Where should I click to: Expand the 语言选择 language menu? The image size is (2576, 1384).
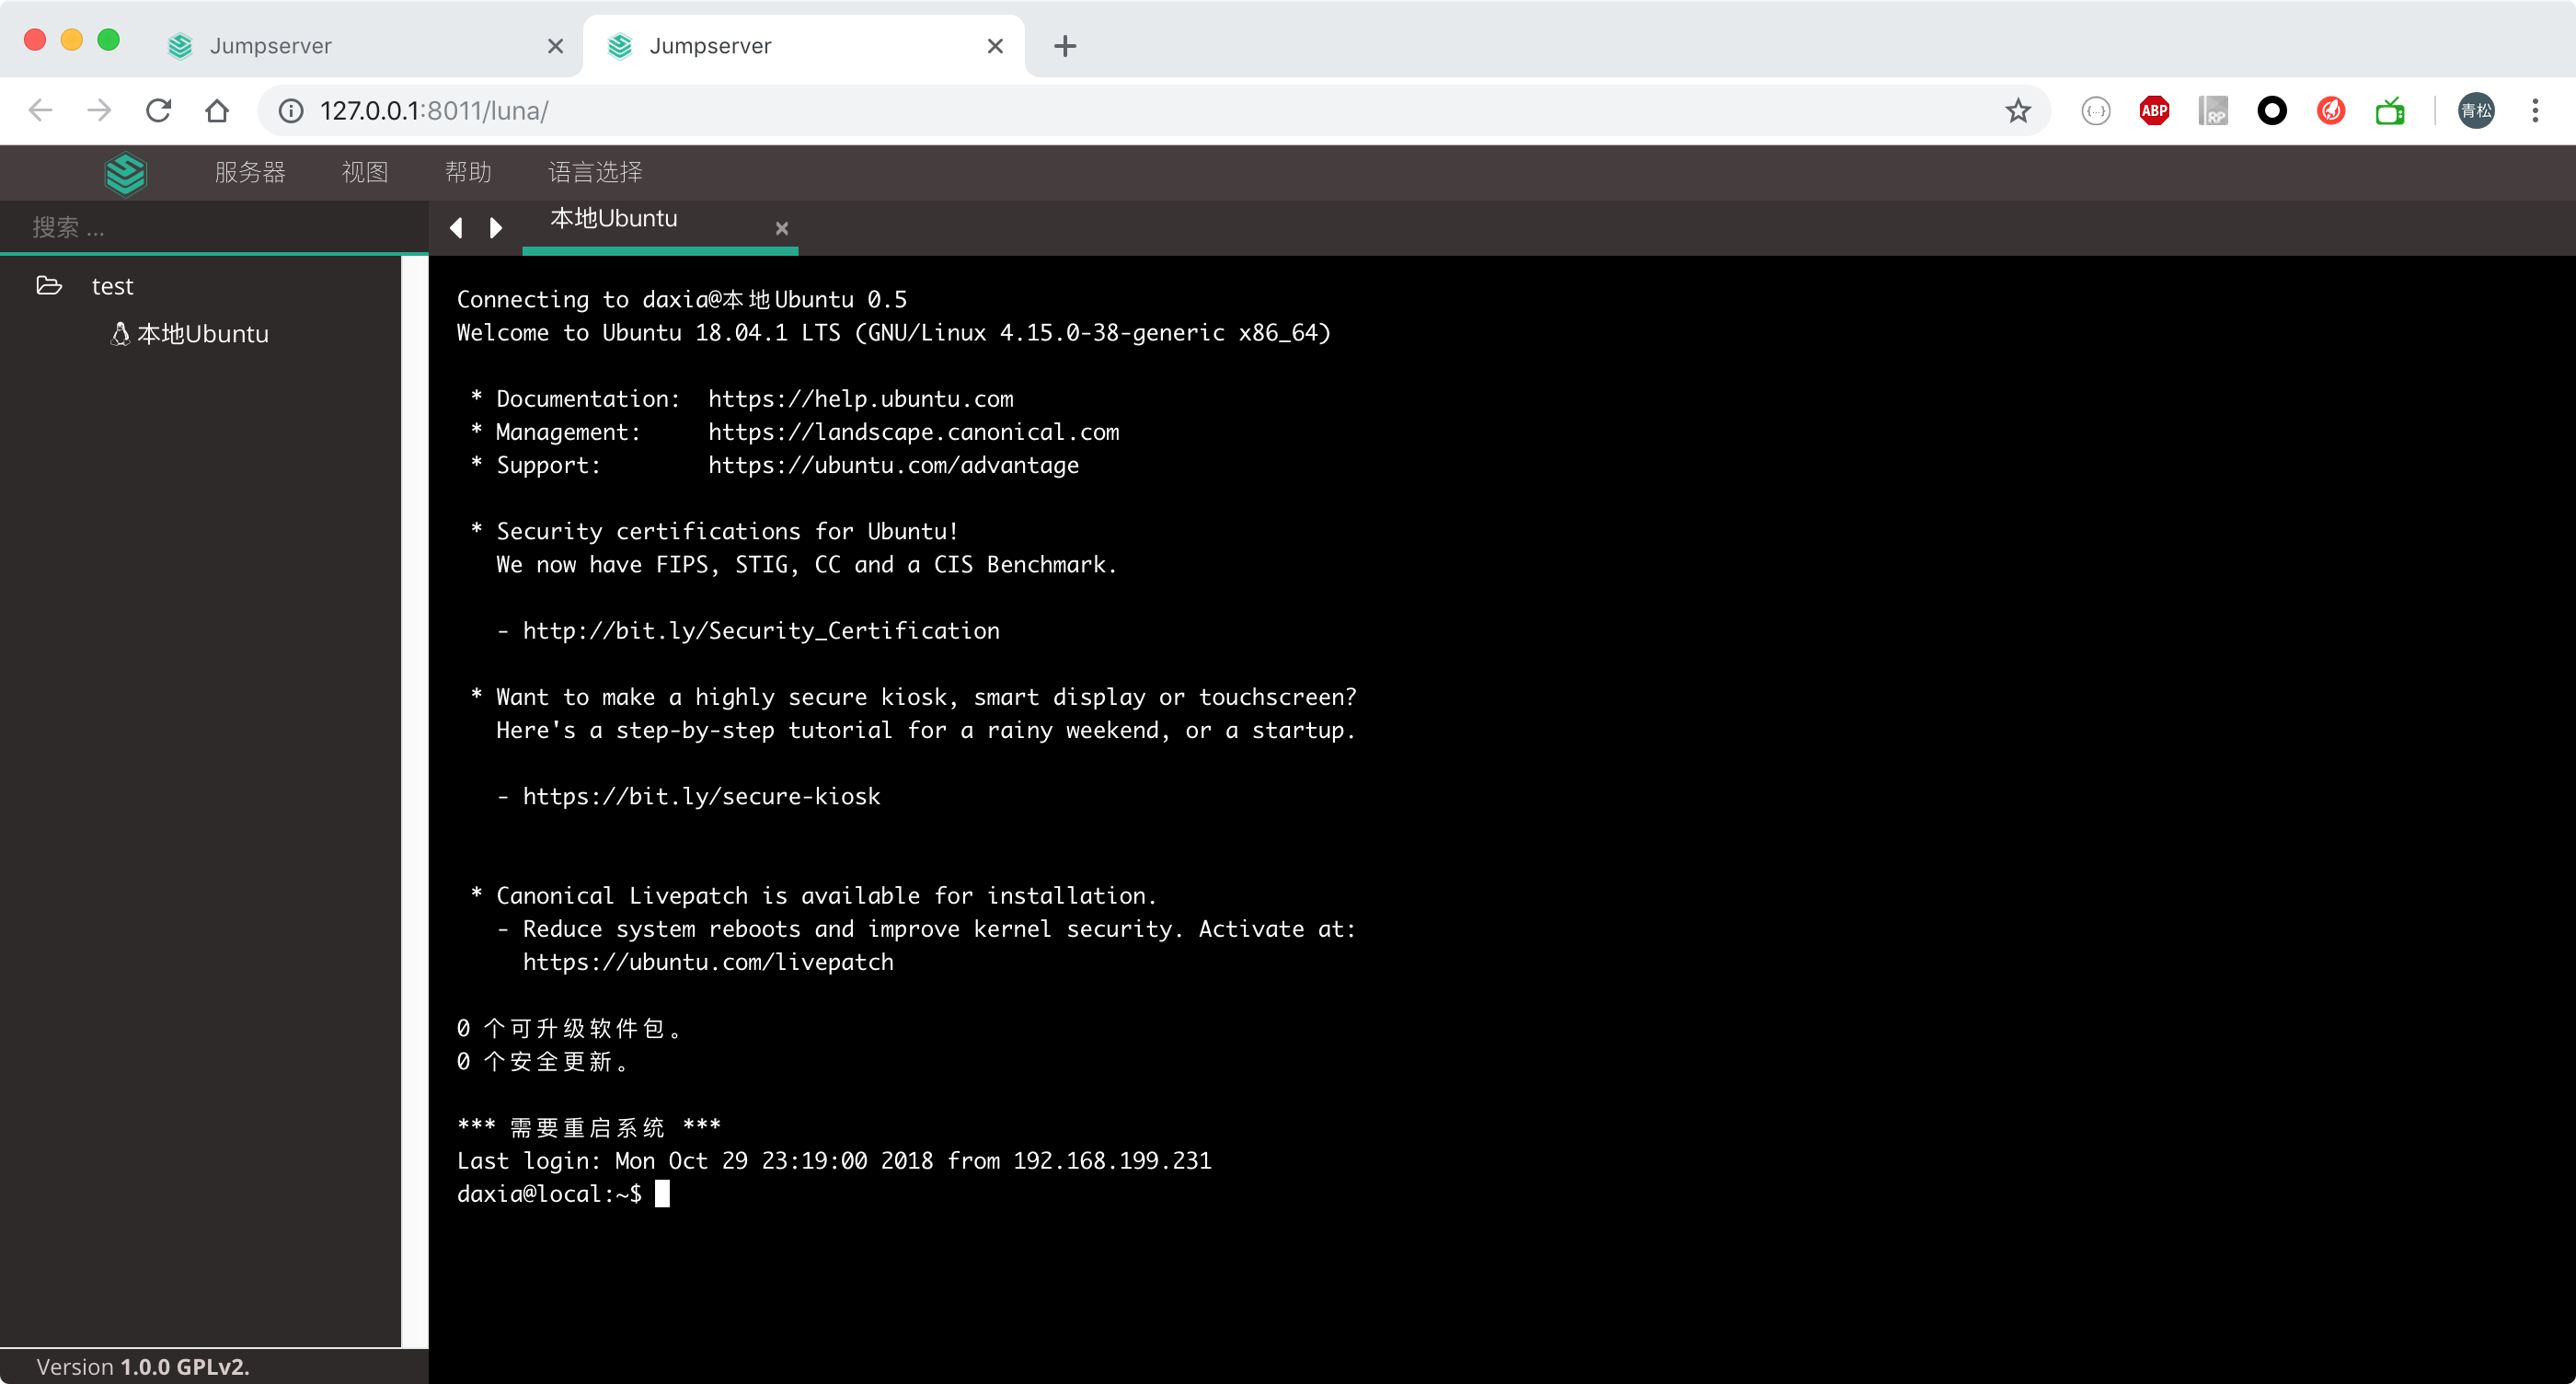pyautogui.click(x=595, y=172)
